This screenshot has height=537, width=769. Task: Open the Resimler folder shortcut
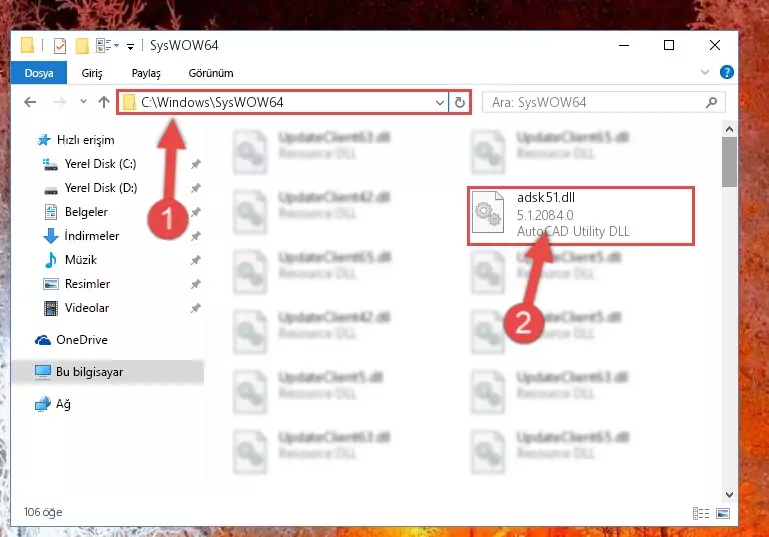coord(87,284)
